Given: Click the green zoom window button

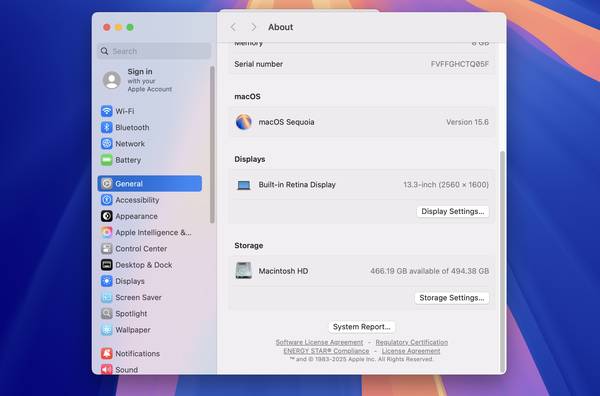Looking at the screenshot, I should tap(130, 27).
